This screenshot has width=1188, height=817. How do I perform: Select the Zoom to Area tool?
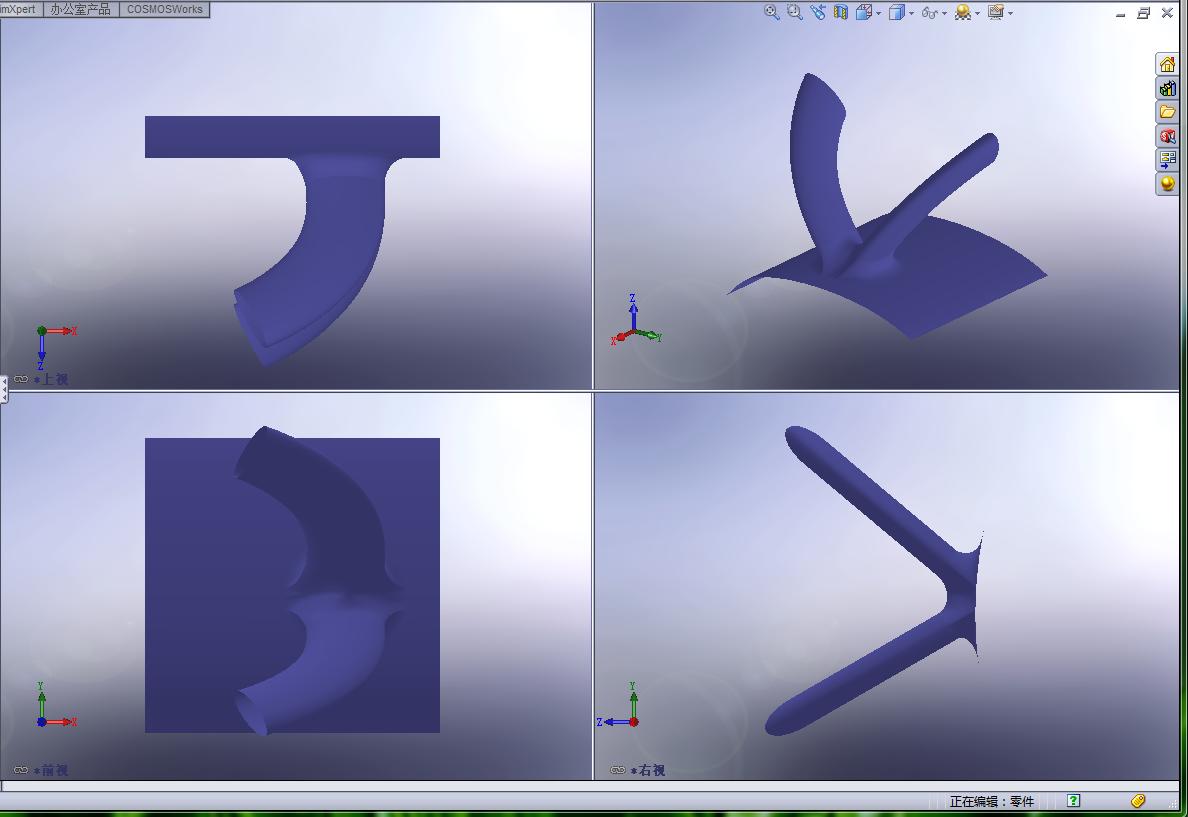tap(794, 12)
